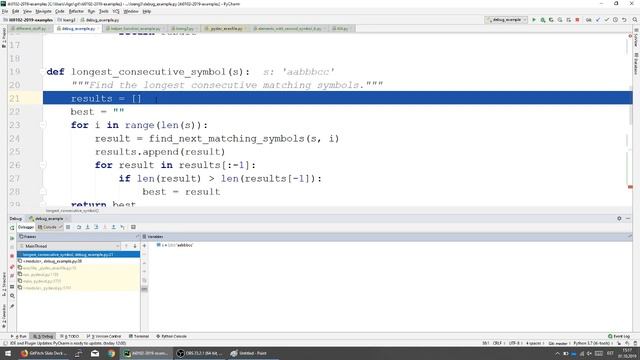Toggle fold marker at for loop line 23
This screenshot has width=640, height=360.
pyautogui.click(x=42, y=125)
